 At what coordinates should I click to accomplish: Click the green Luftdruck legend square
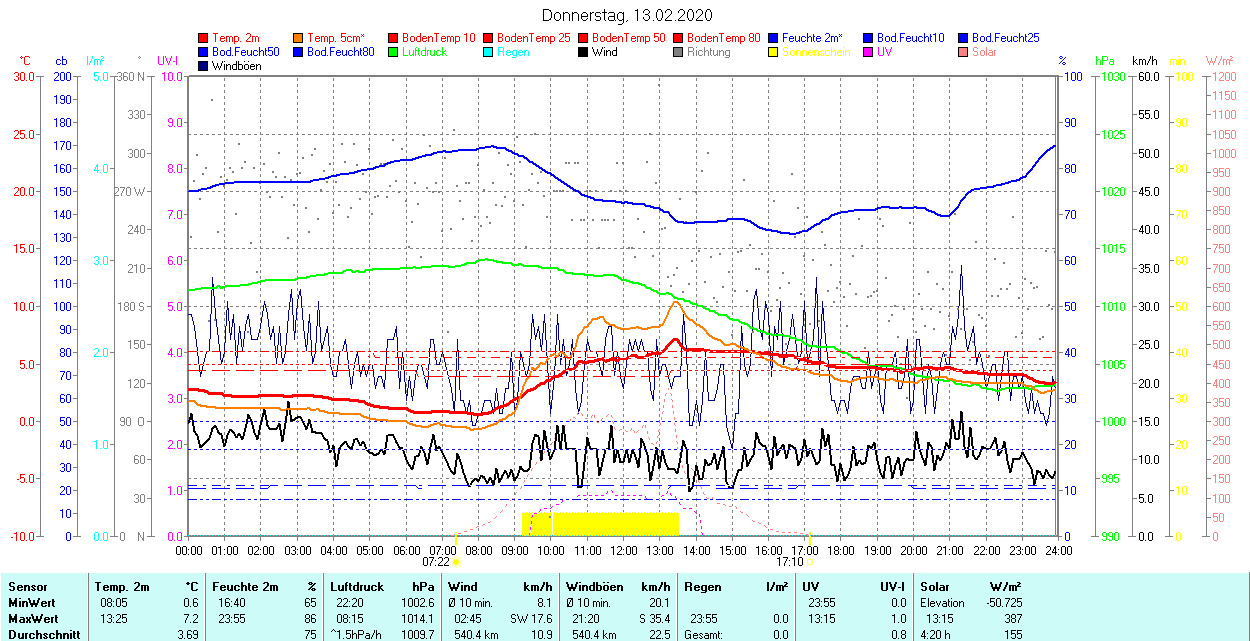394,52
